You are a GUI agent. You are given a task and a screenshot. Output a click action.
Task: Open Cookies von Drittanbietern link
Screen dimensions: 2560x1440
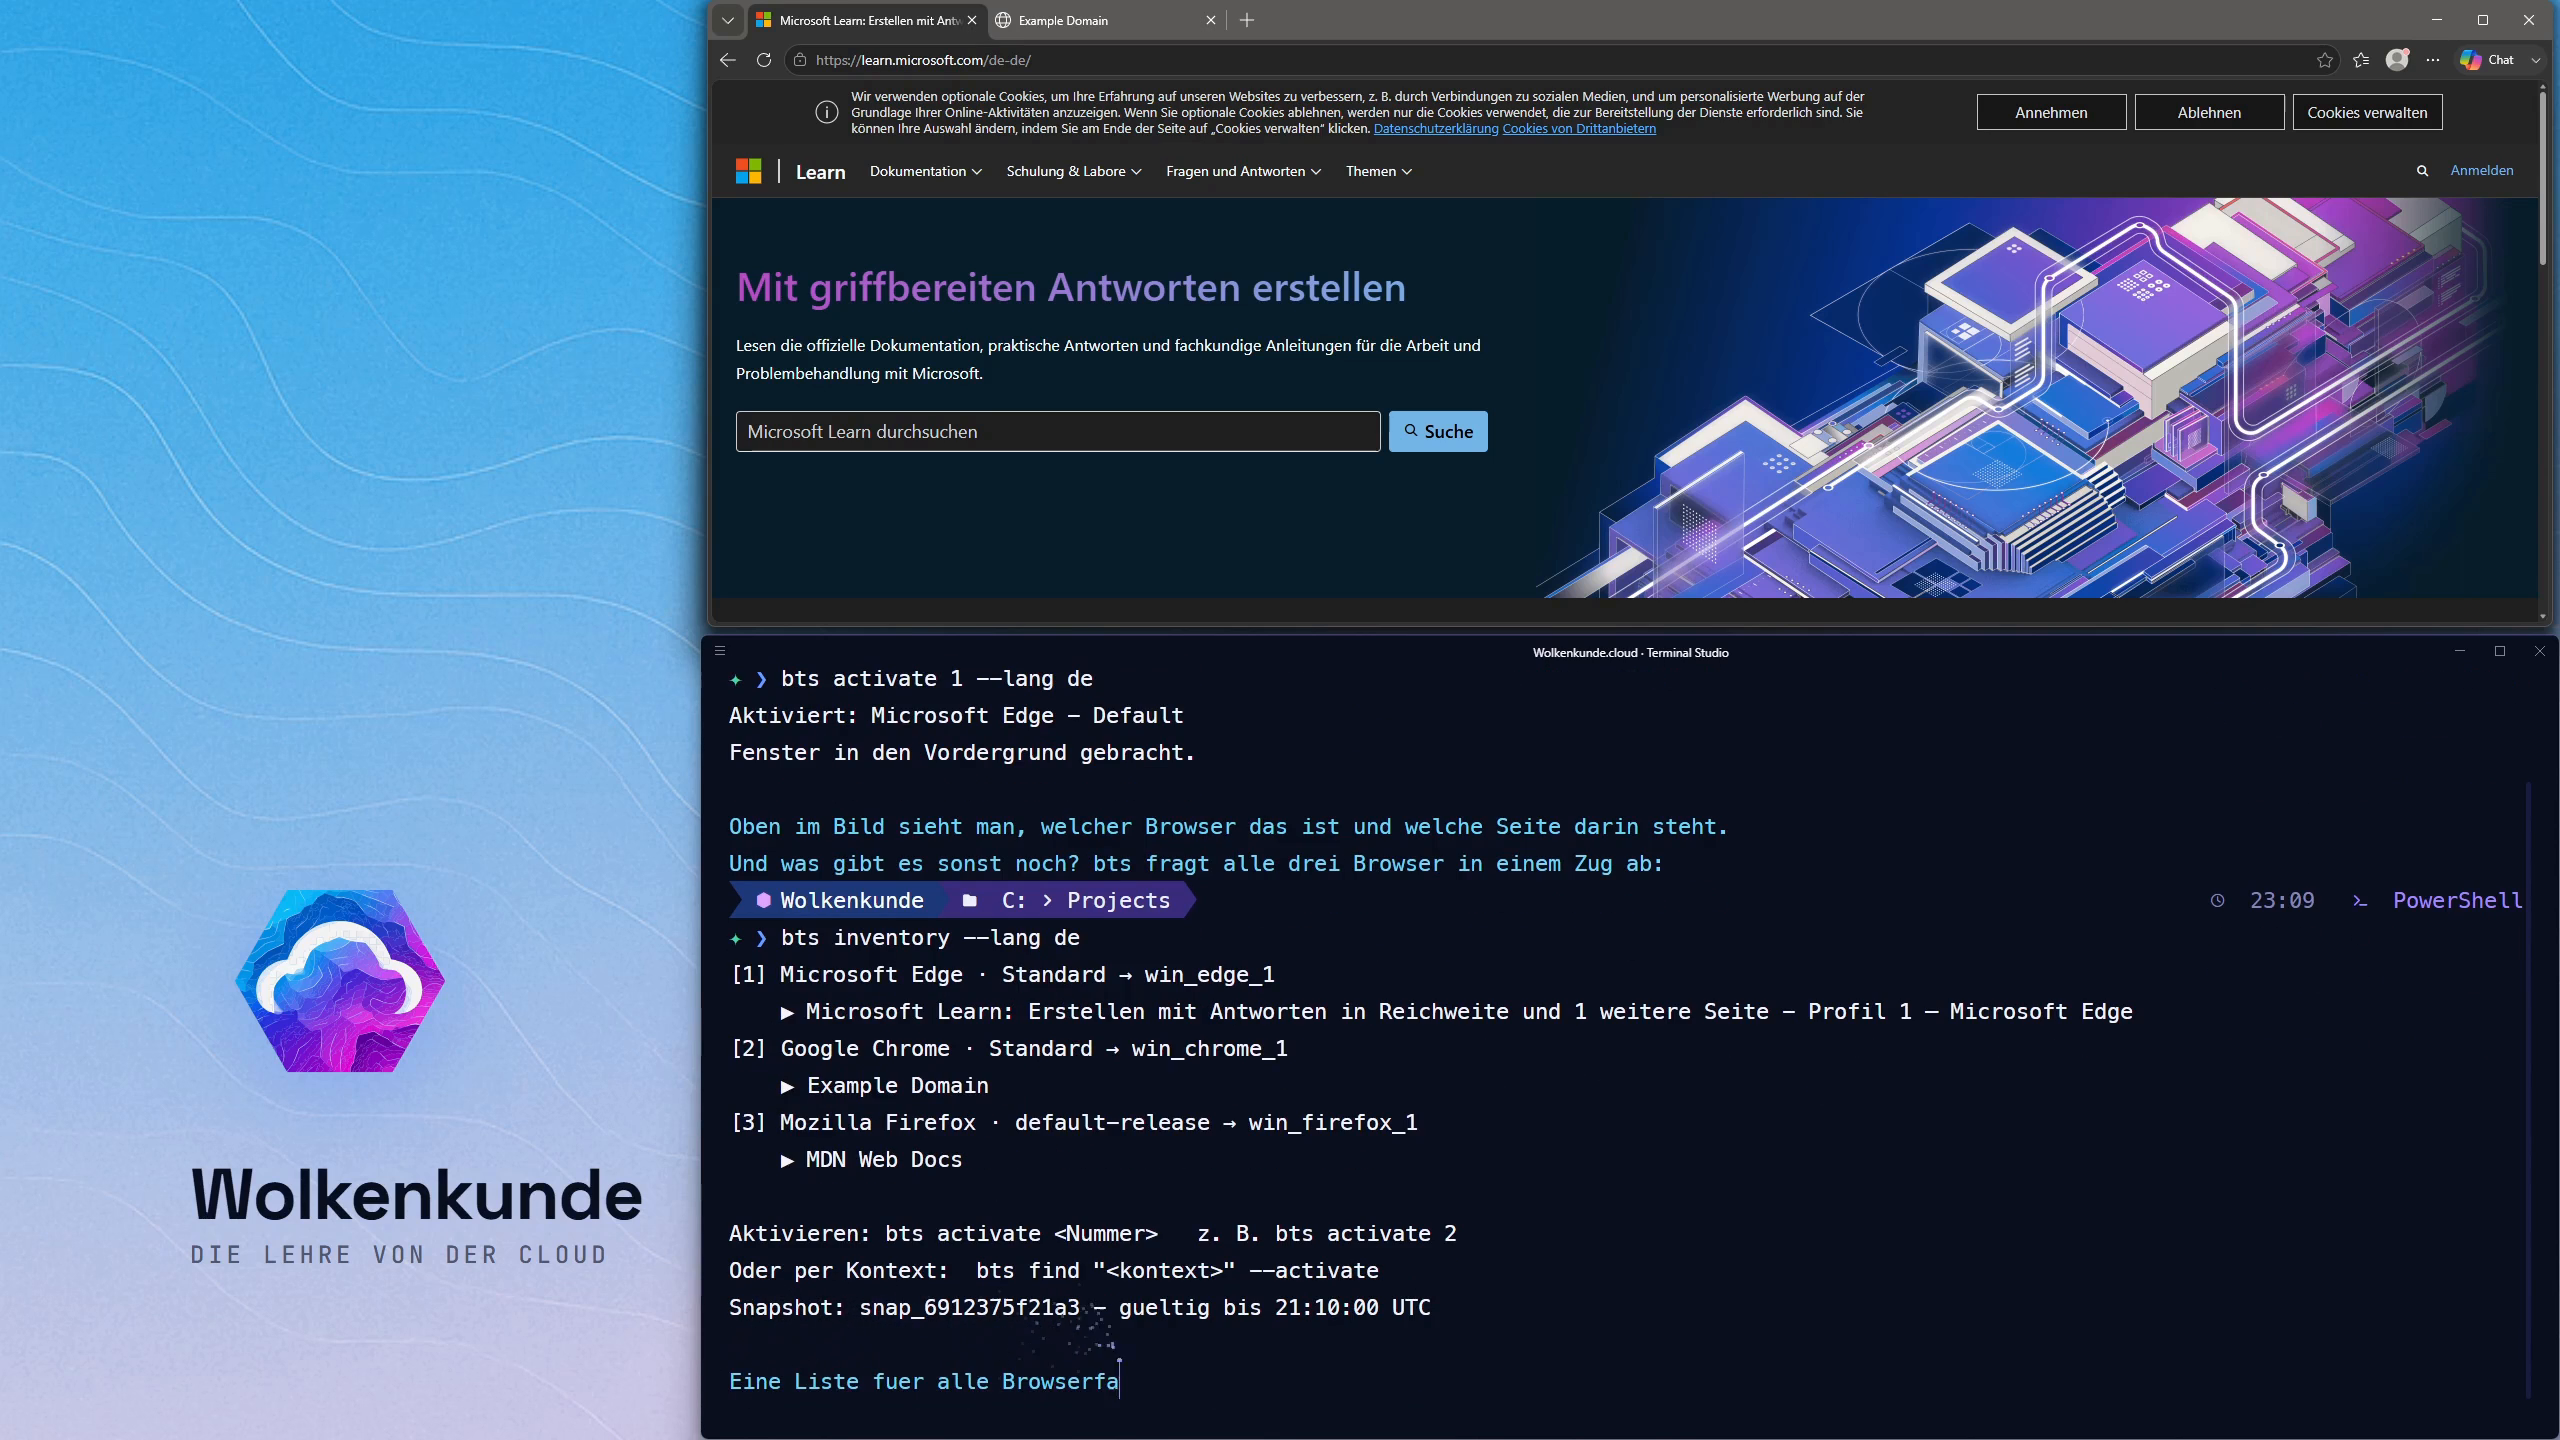click(1579, 129)
